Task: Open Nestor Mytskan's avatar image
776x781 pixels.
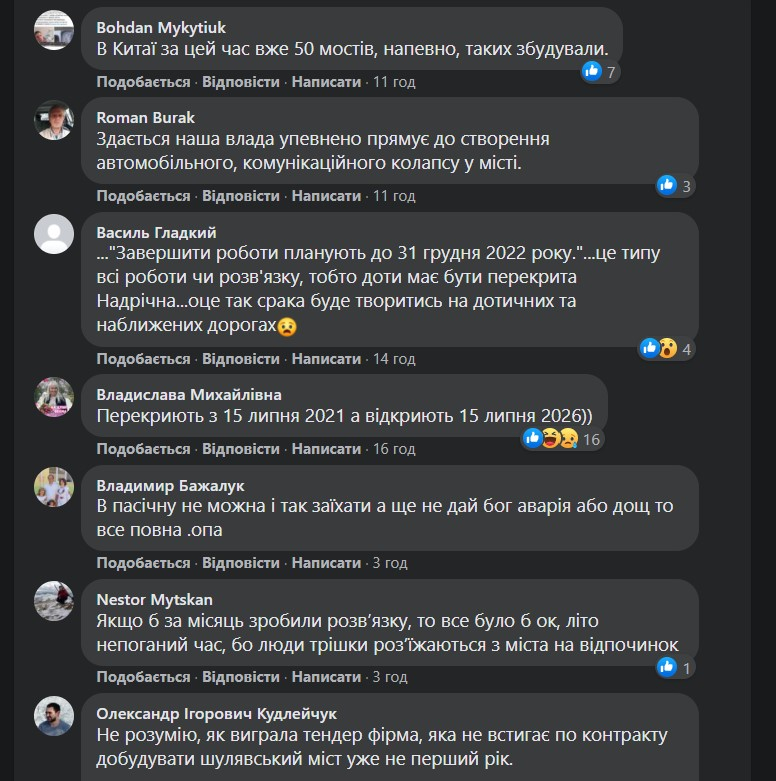Action: click(54, 601)
